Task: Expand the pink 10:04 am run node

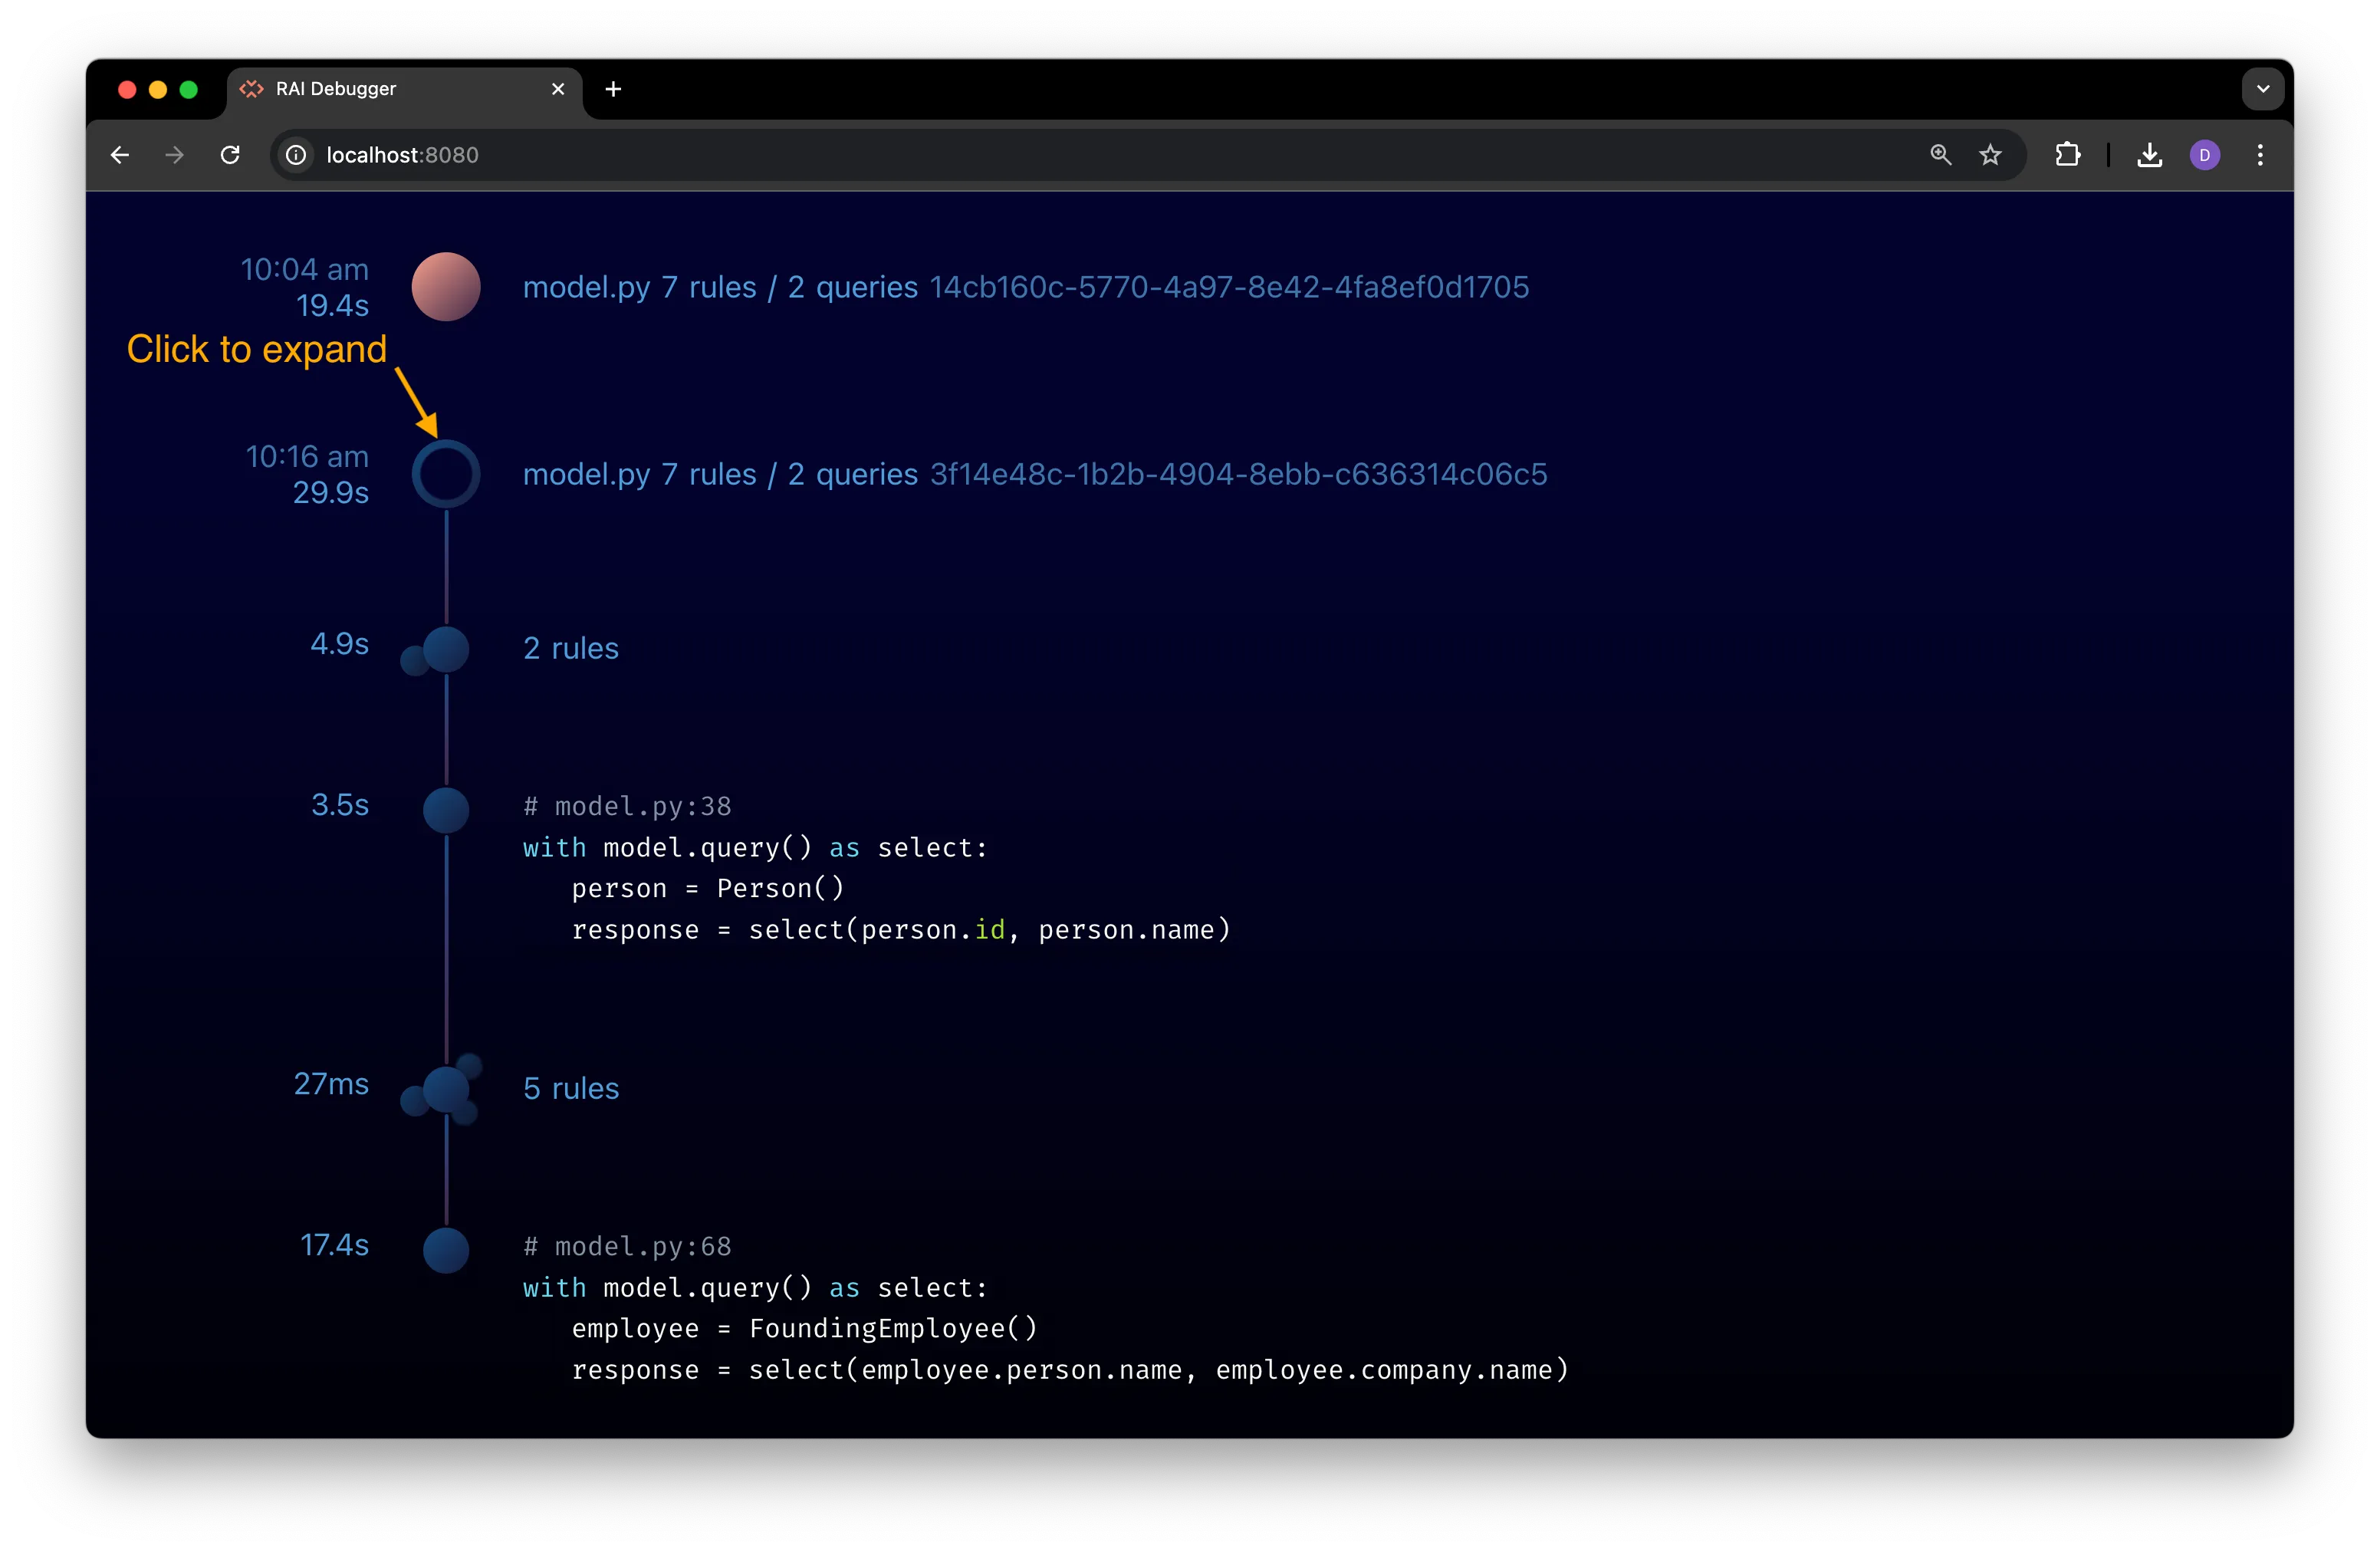Action: [446, 287]
